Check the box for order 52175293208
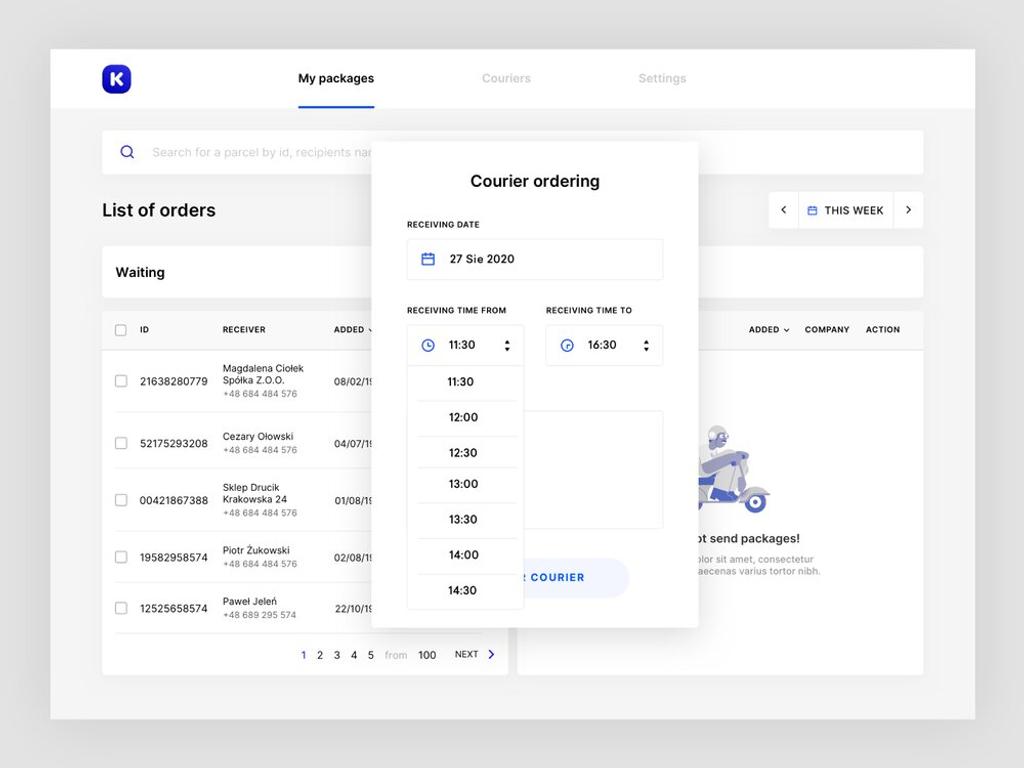The image size is (1024, 768). tap(121, 443)
